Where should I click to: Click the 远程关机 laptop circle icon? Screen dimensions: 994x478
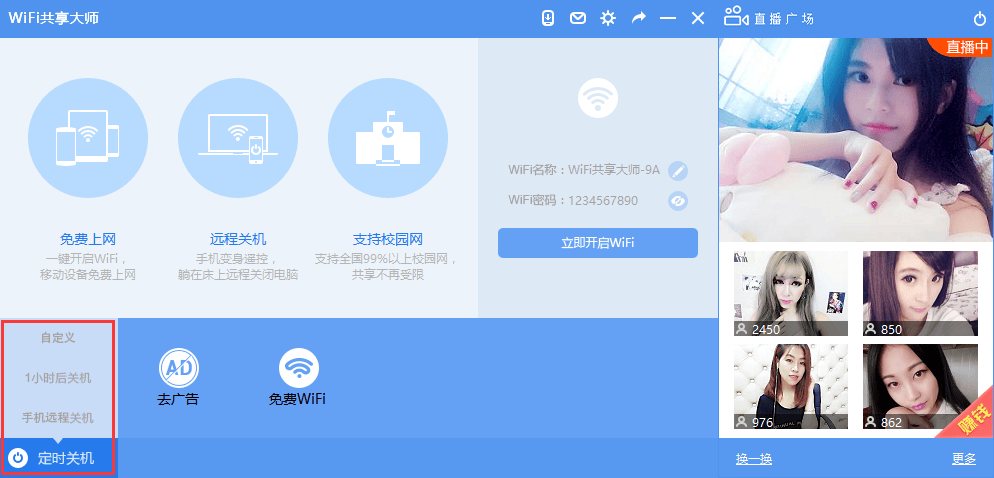coord(238,138)
